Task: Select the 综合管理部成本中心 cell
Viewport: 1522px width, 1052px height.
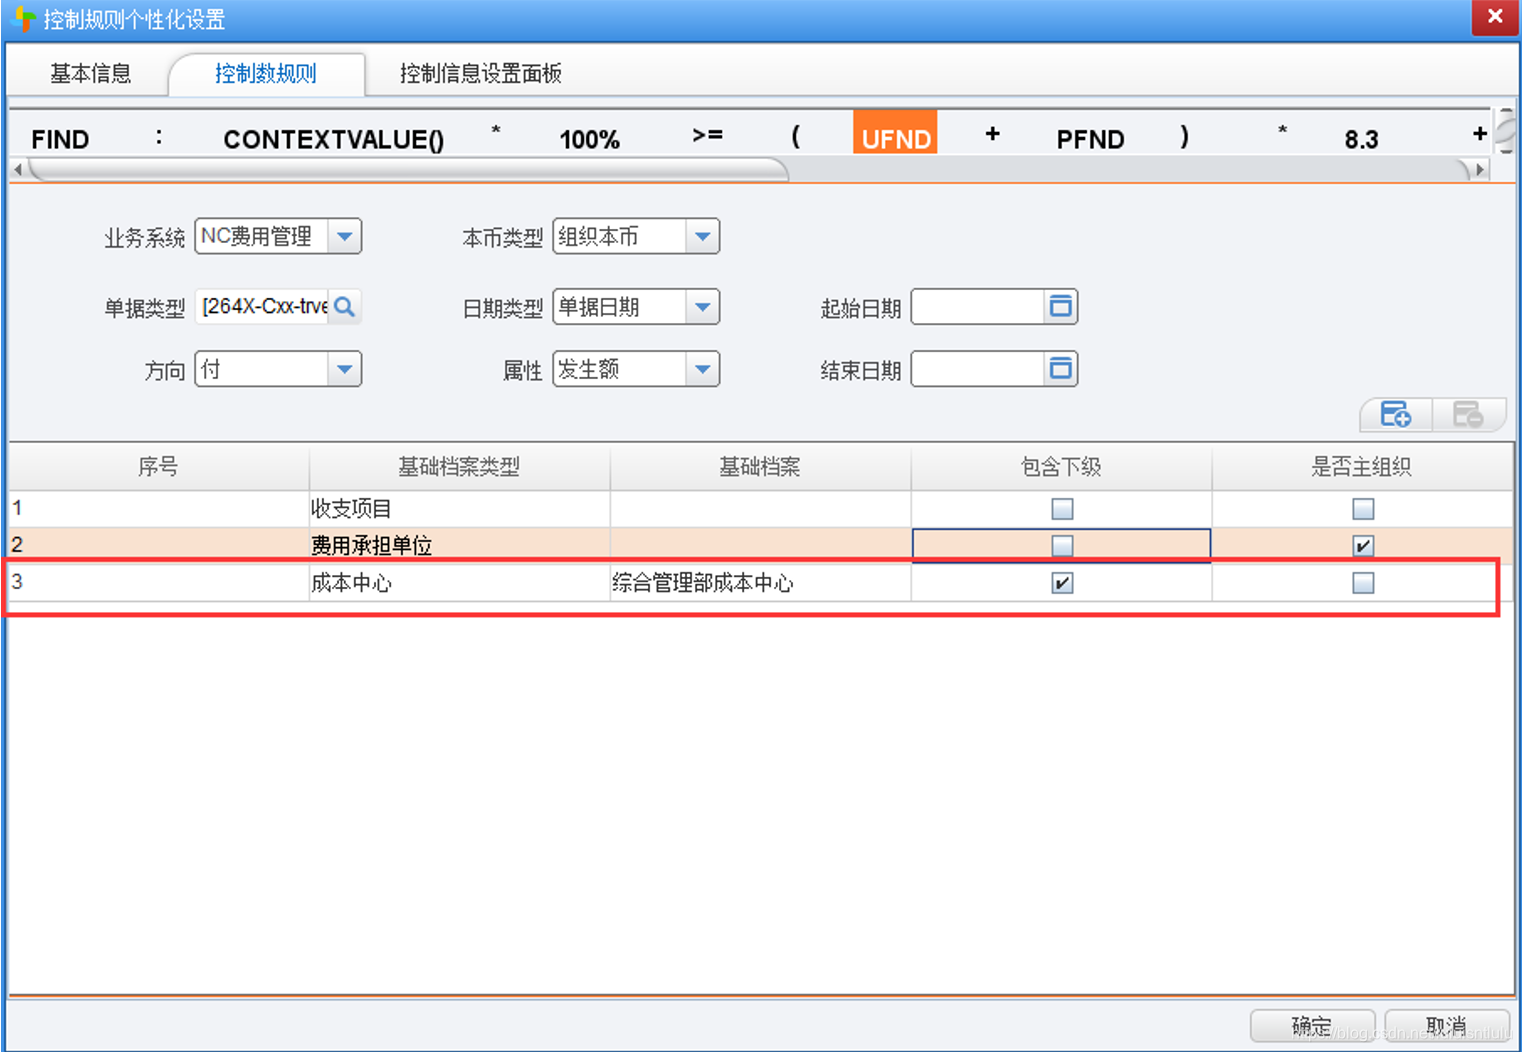Action: point(760,583)
